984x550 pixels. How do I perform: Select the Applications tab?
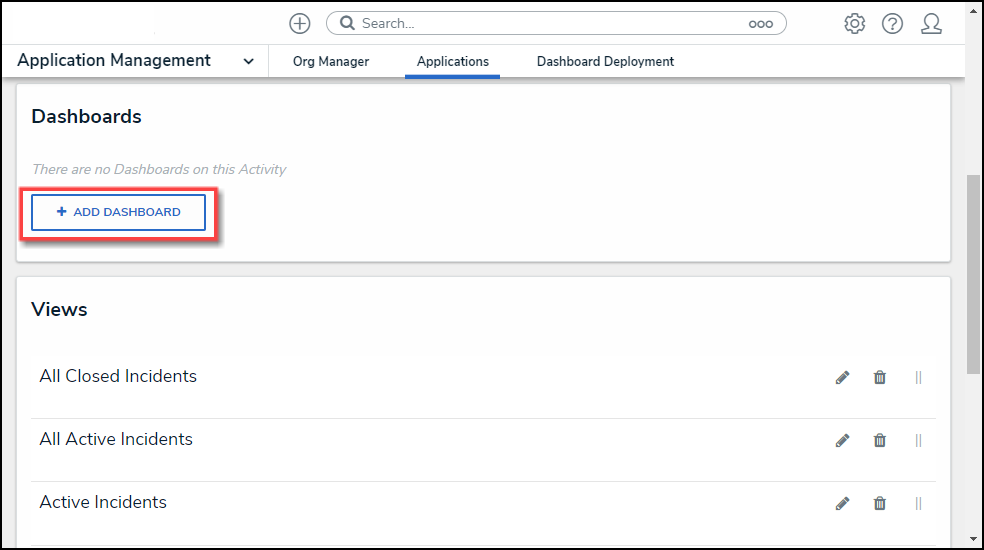pyautogui.click(x=452, y=62)
